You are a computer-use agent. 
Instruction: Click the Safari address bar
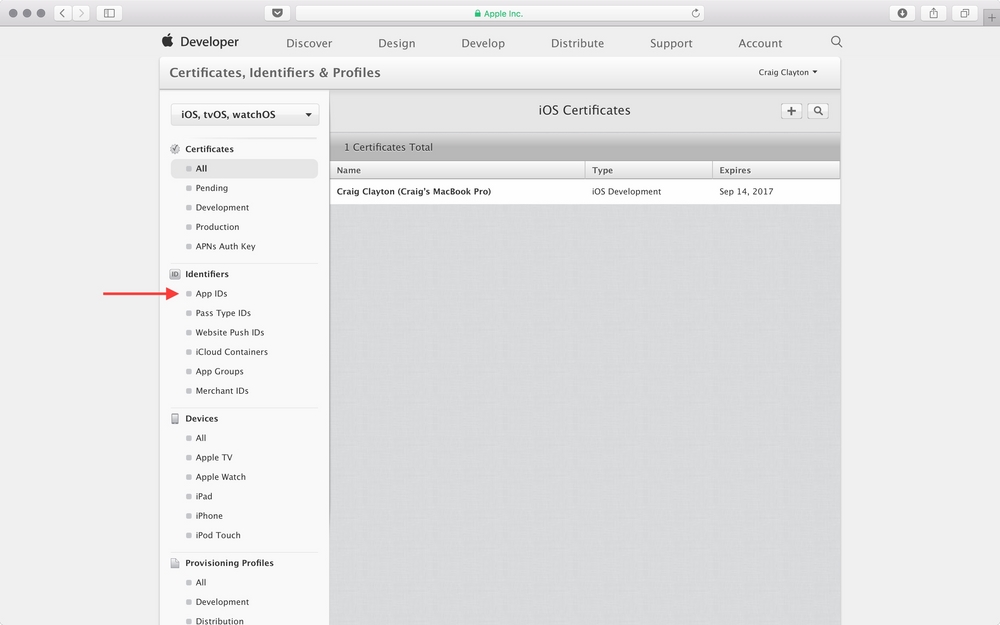pos(499,13)
